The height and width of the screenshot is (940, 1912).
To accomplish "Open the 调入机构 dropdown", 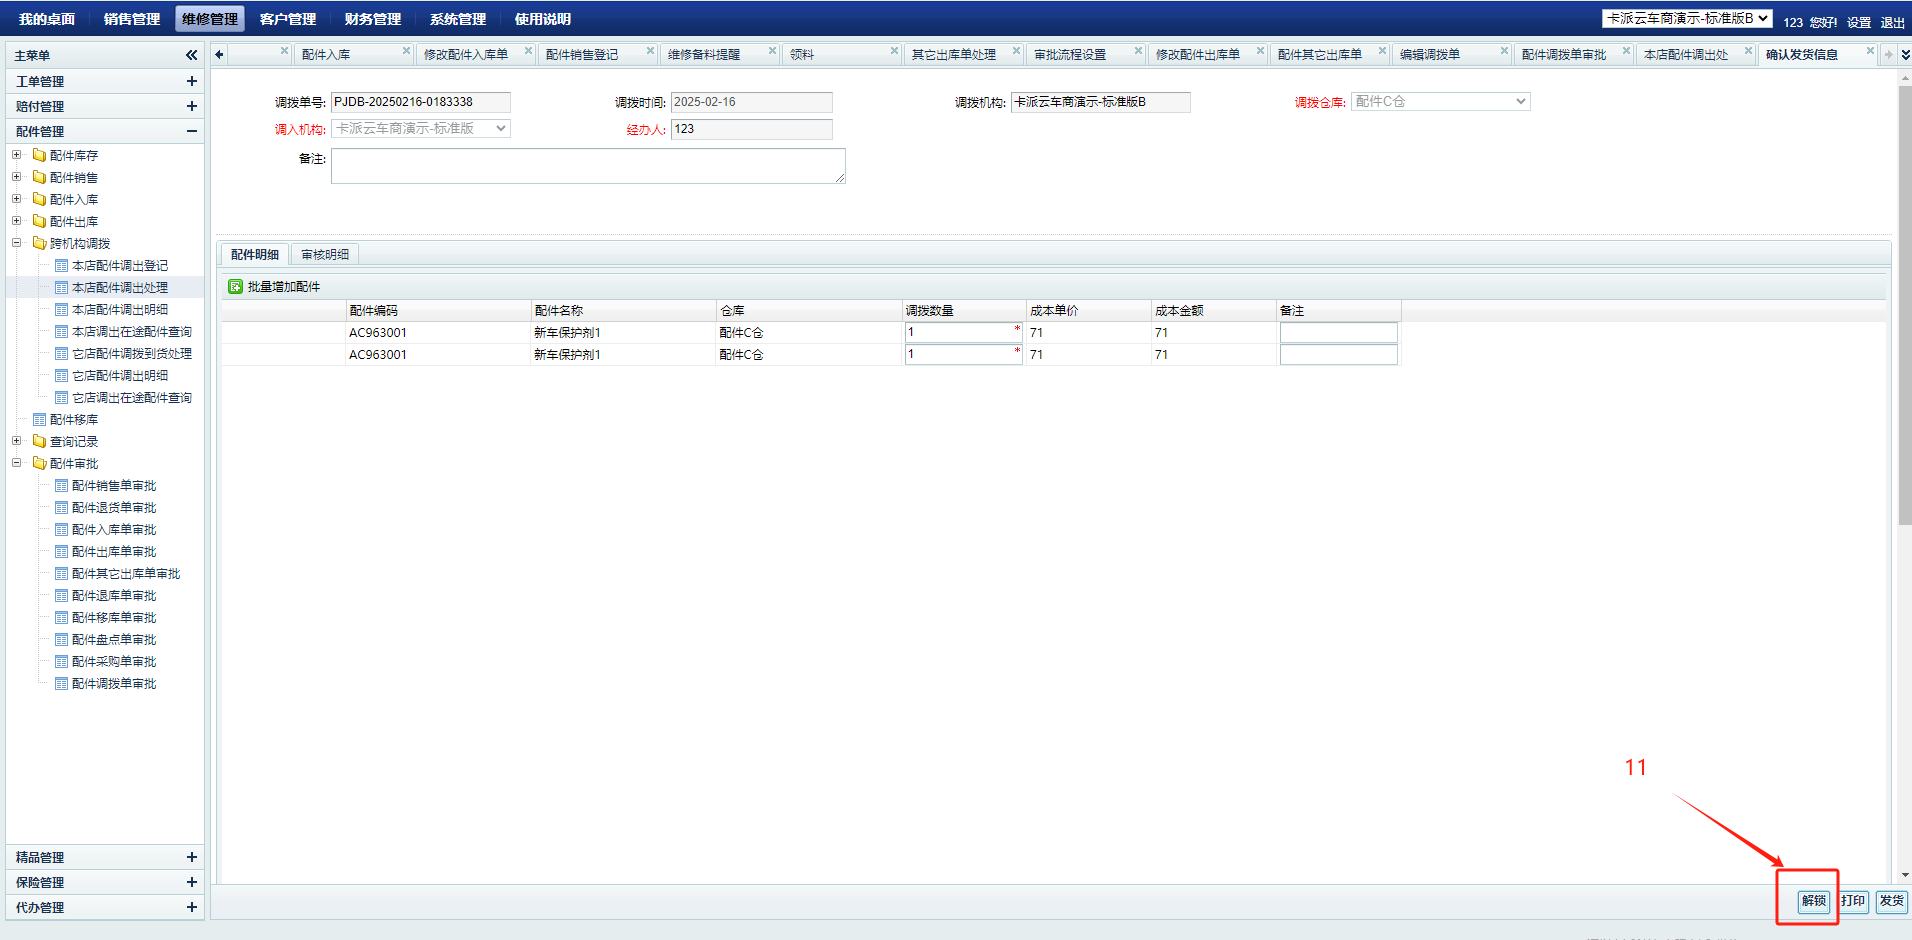I will tap(421, 129).
